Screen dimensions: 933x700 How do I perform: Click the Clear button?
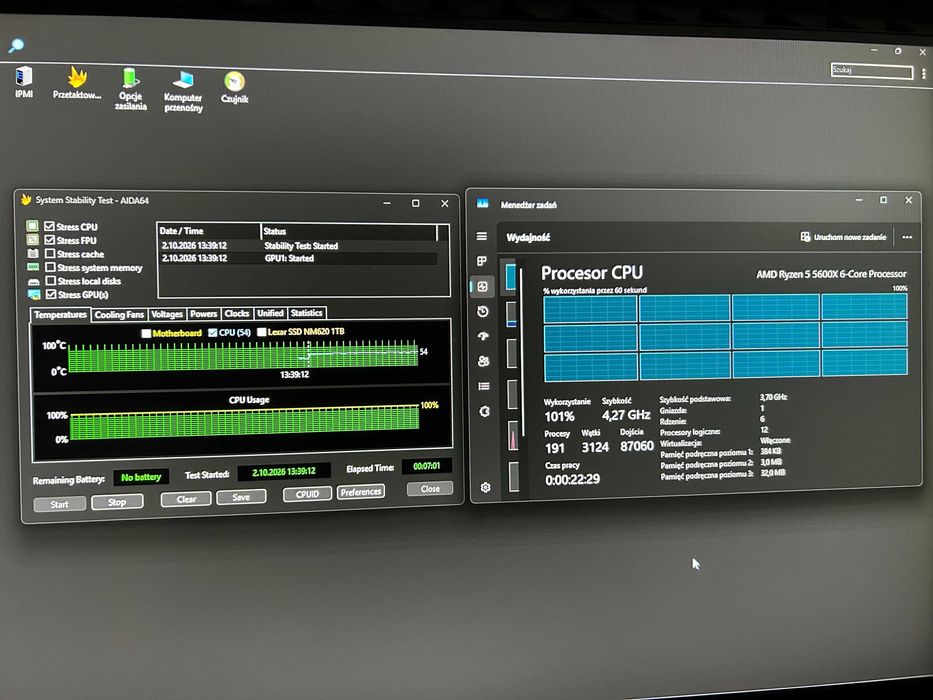(x=186, y=499)
